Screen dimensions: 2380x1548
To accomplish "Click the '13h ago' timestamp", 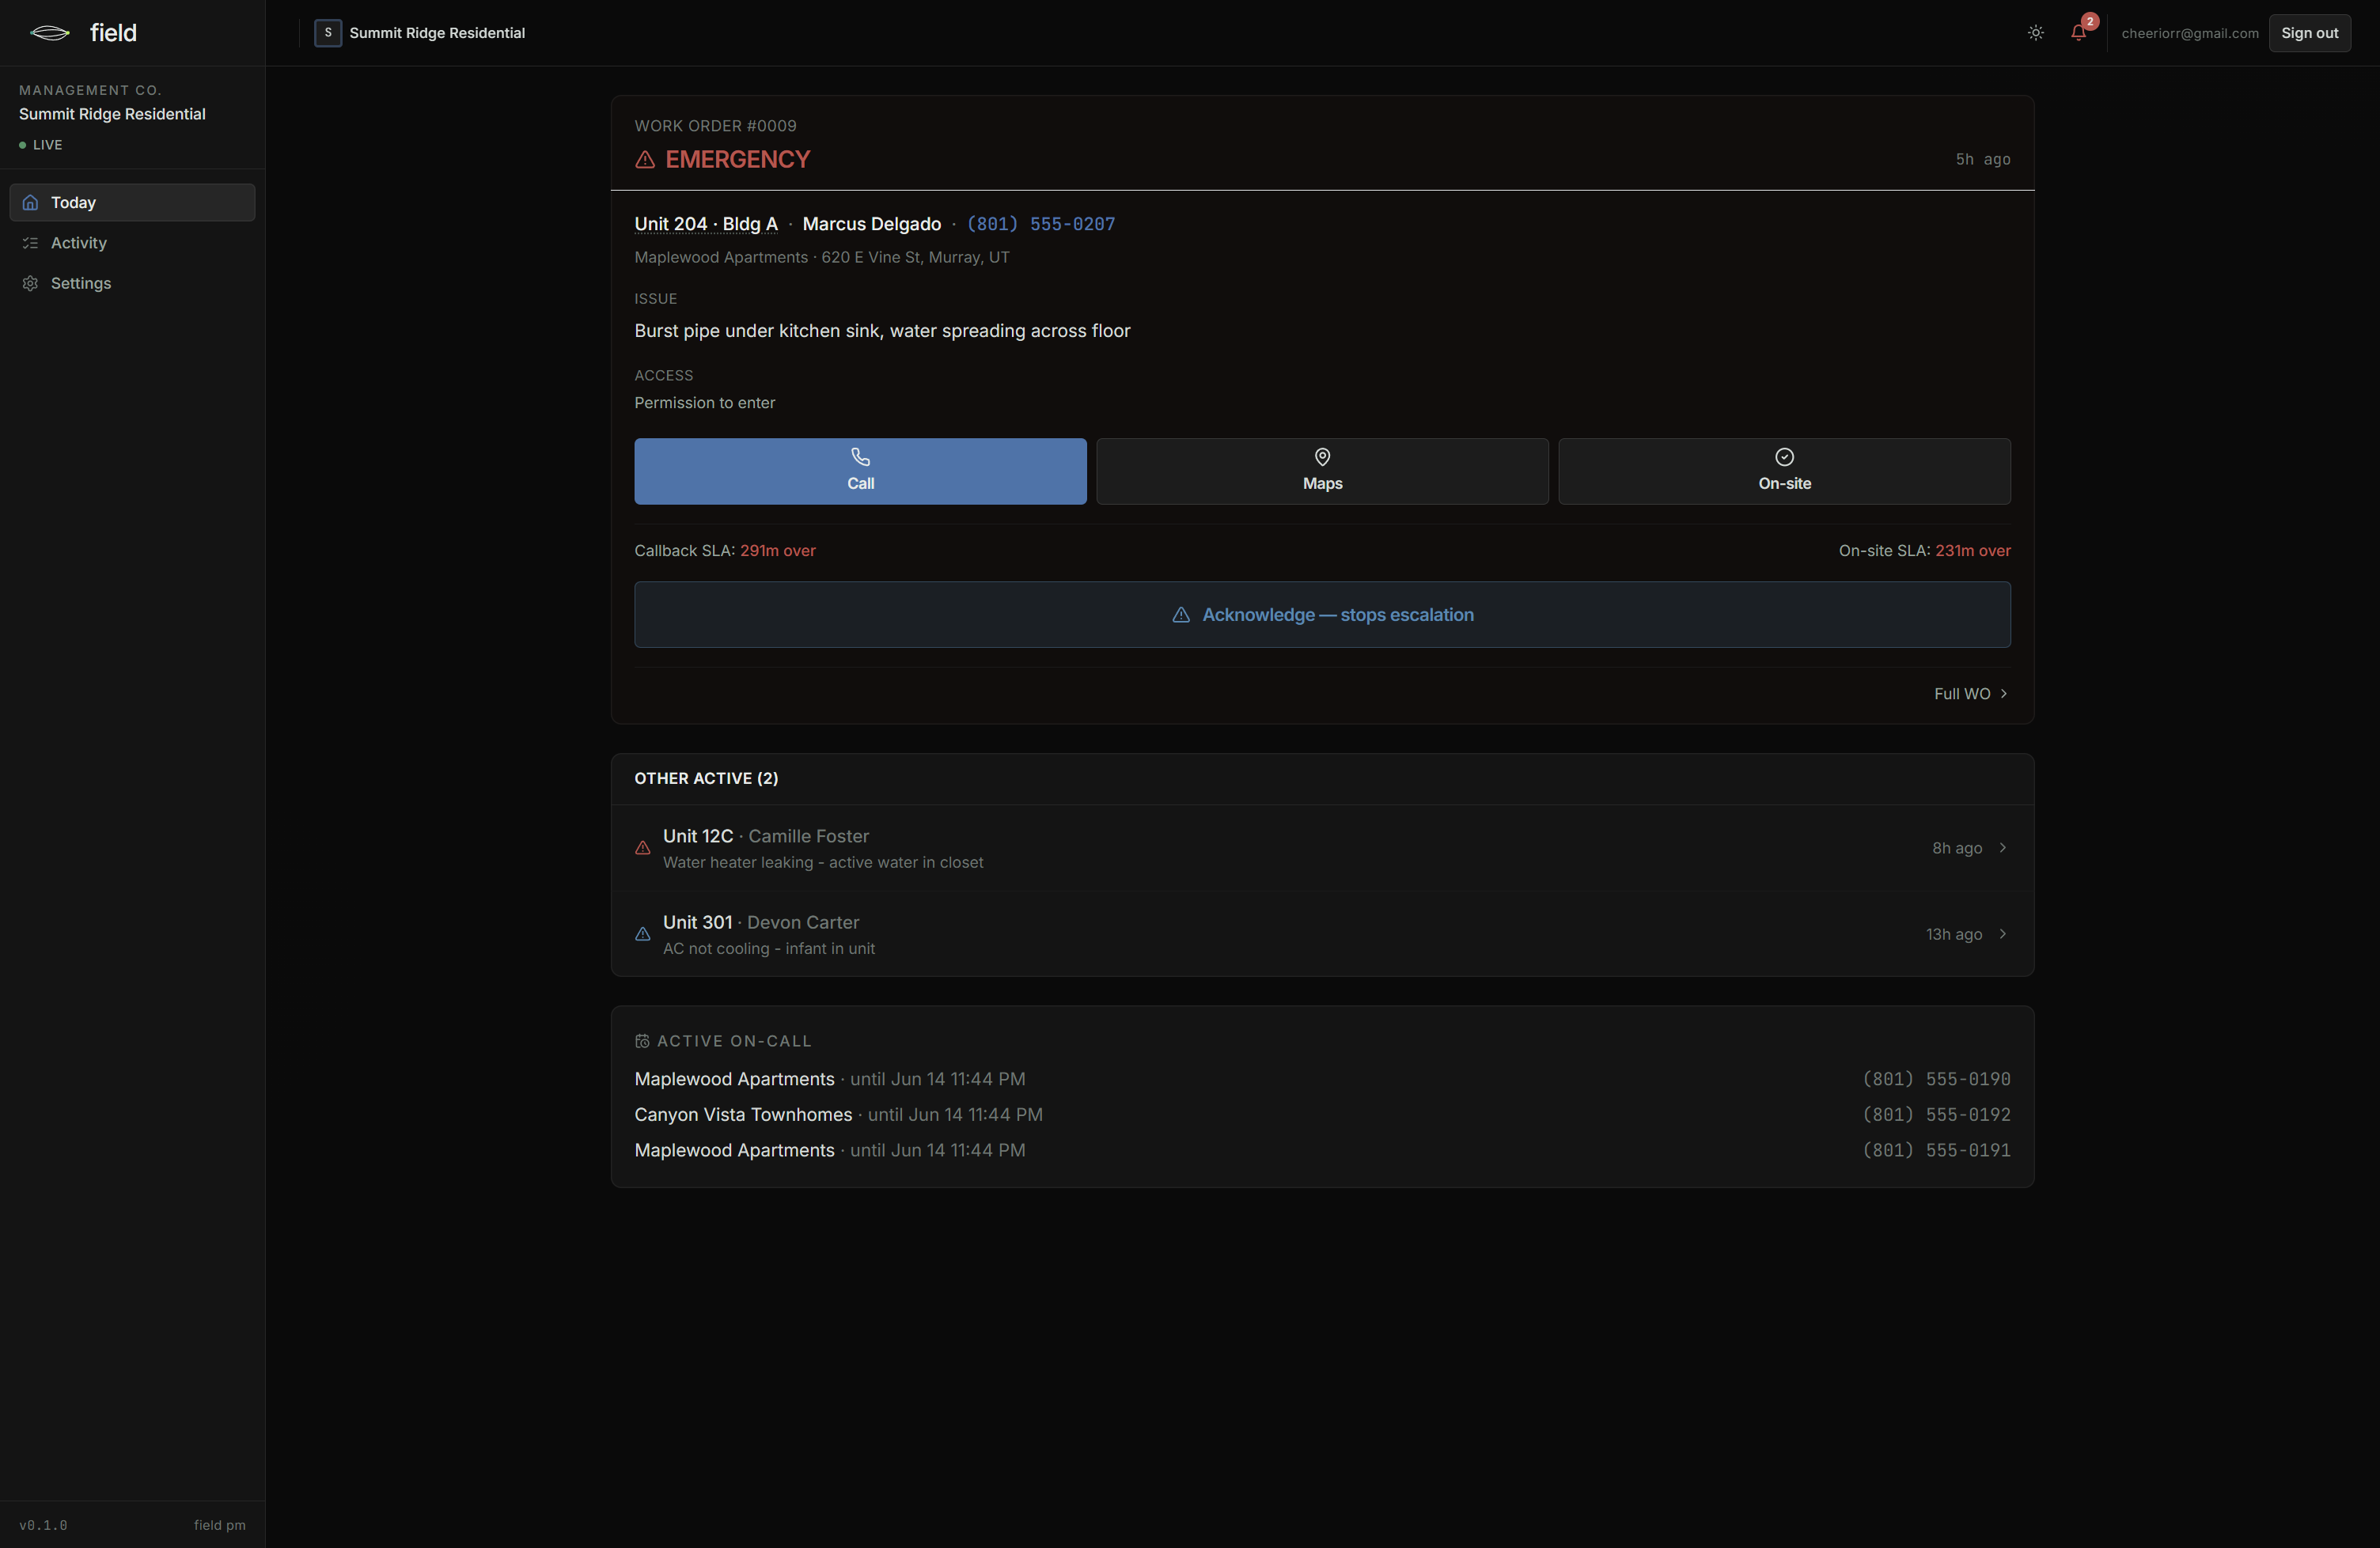I will [1953, 934].
